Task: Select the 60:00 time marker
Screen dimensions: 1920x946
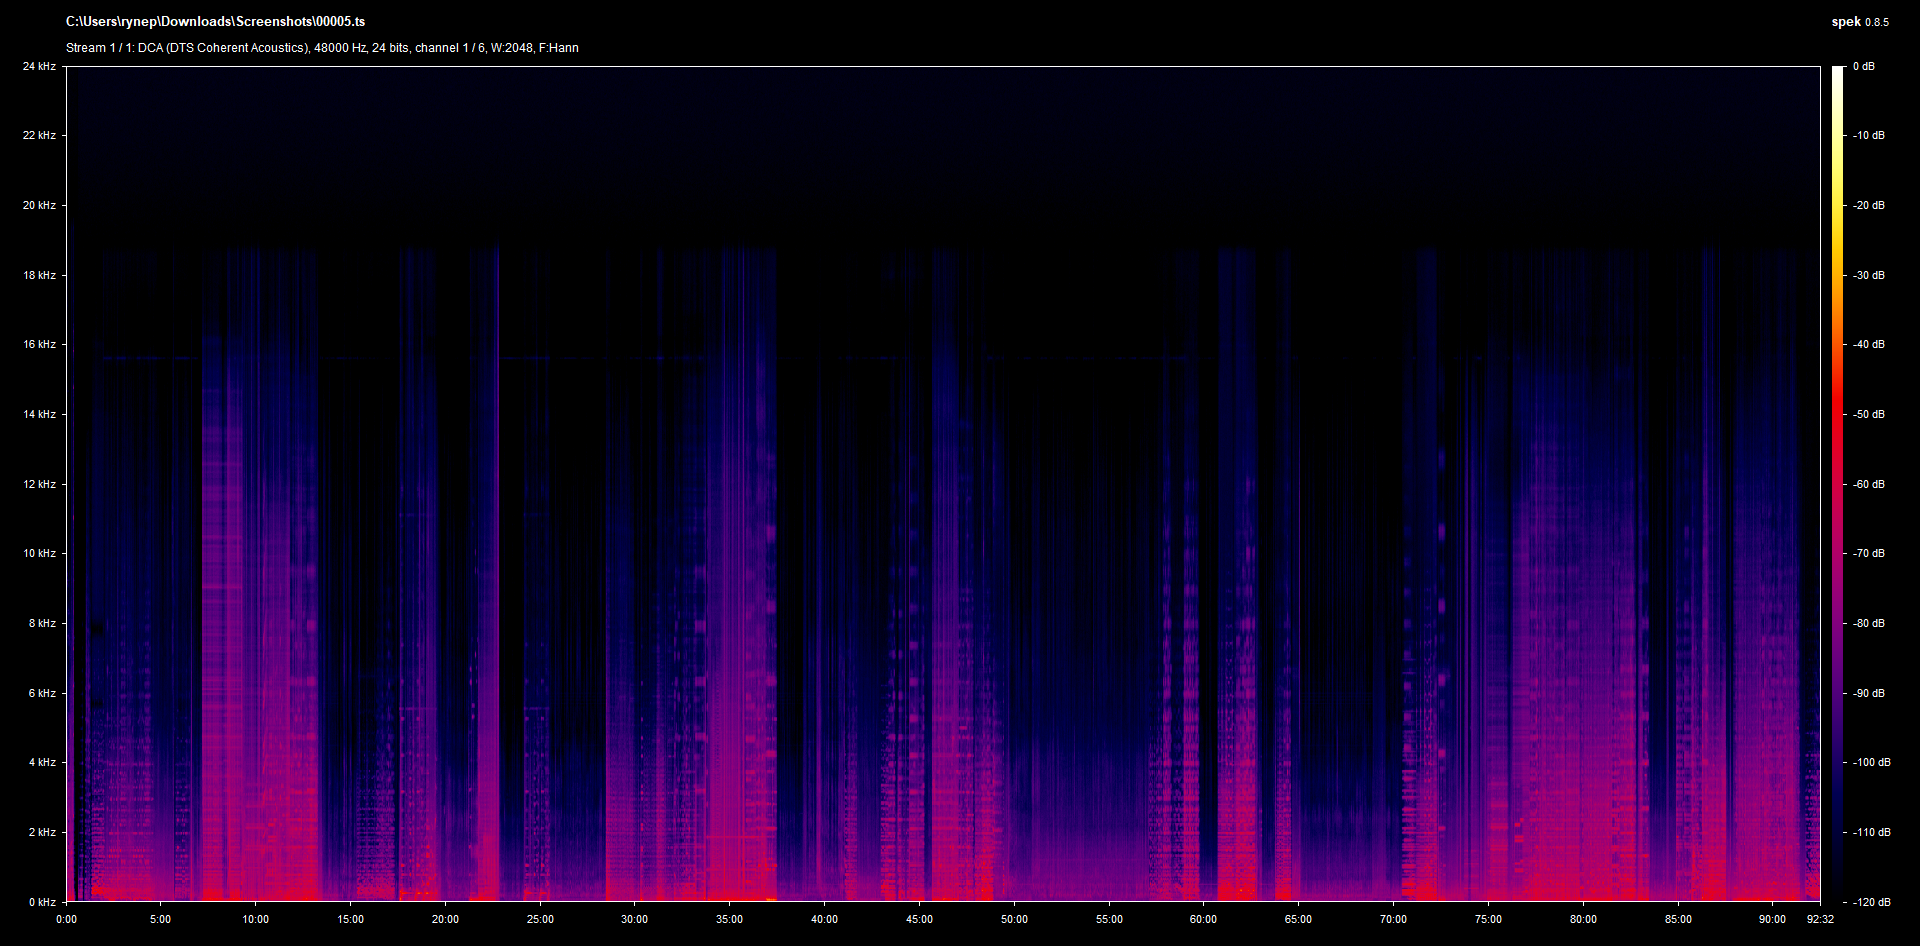Action: (1203, 919)
